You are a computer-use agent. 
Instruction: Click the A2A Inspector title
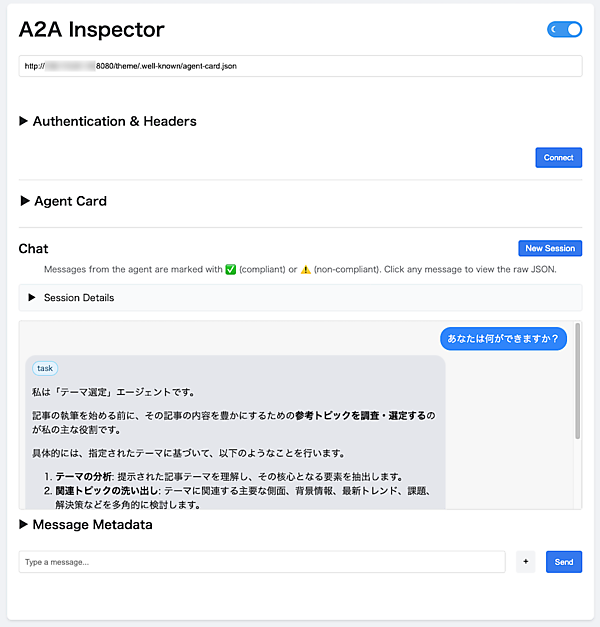(x=92, y=30)
